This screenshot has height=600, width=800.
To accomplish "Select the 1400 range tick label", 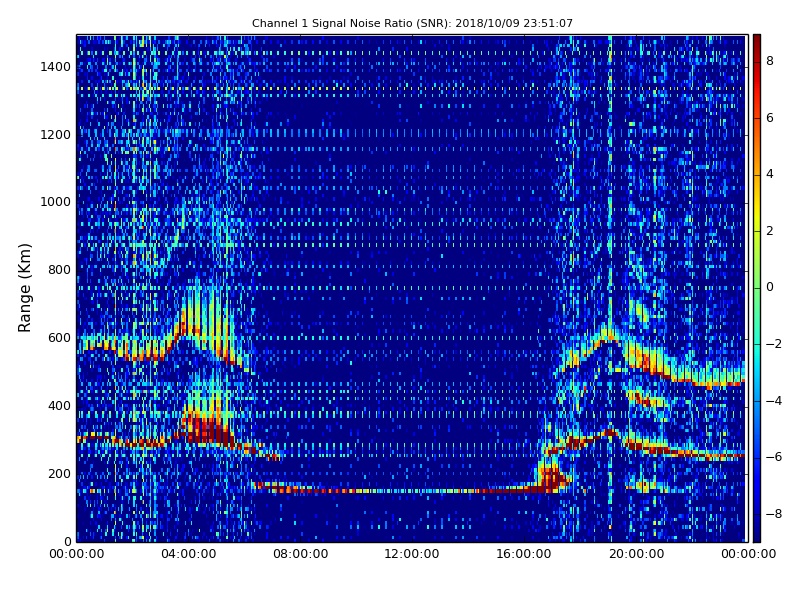I will coord(56,67).
